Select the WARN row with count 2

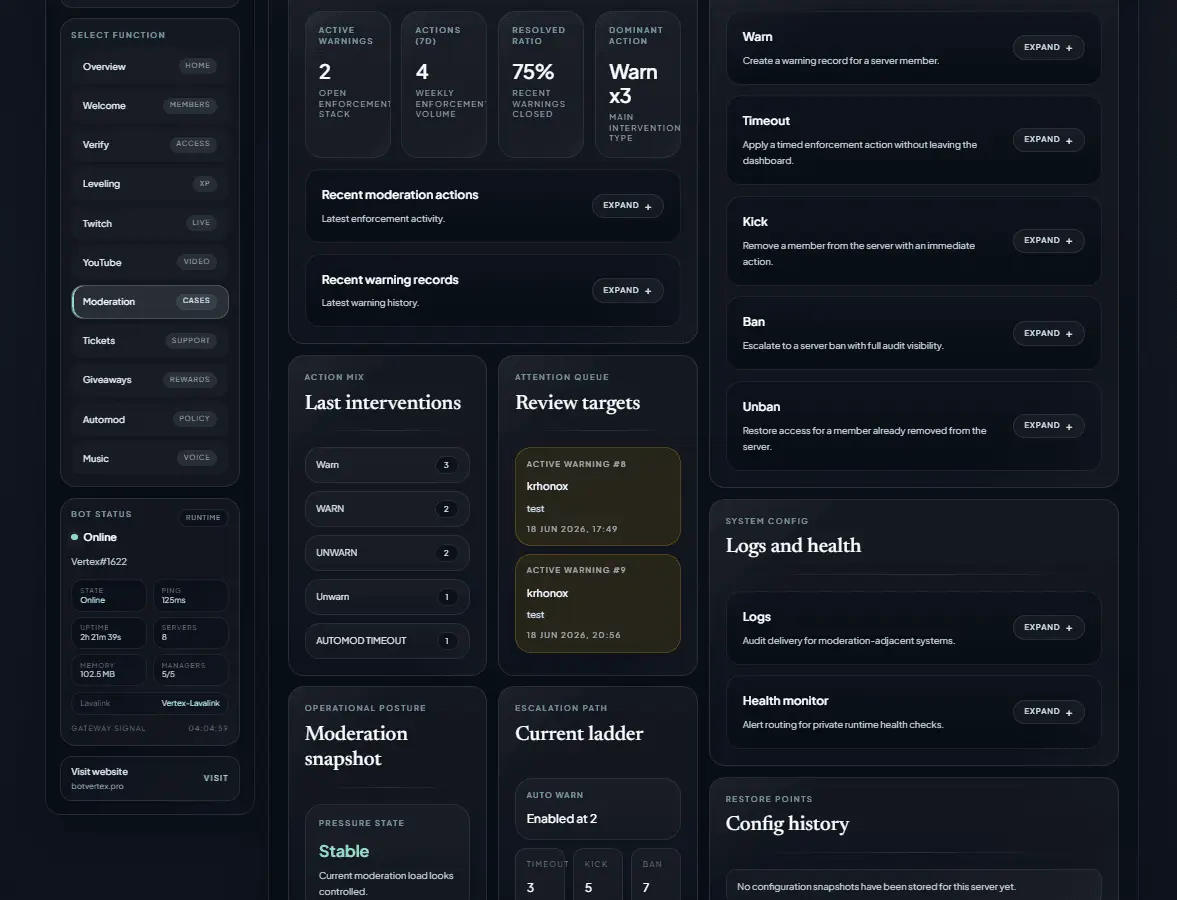pyautogui.click(x=387, y=509)
